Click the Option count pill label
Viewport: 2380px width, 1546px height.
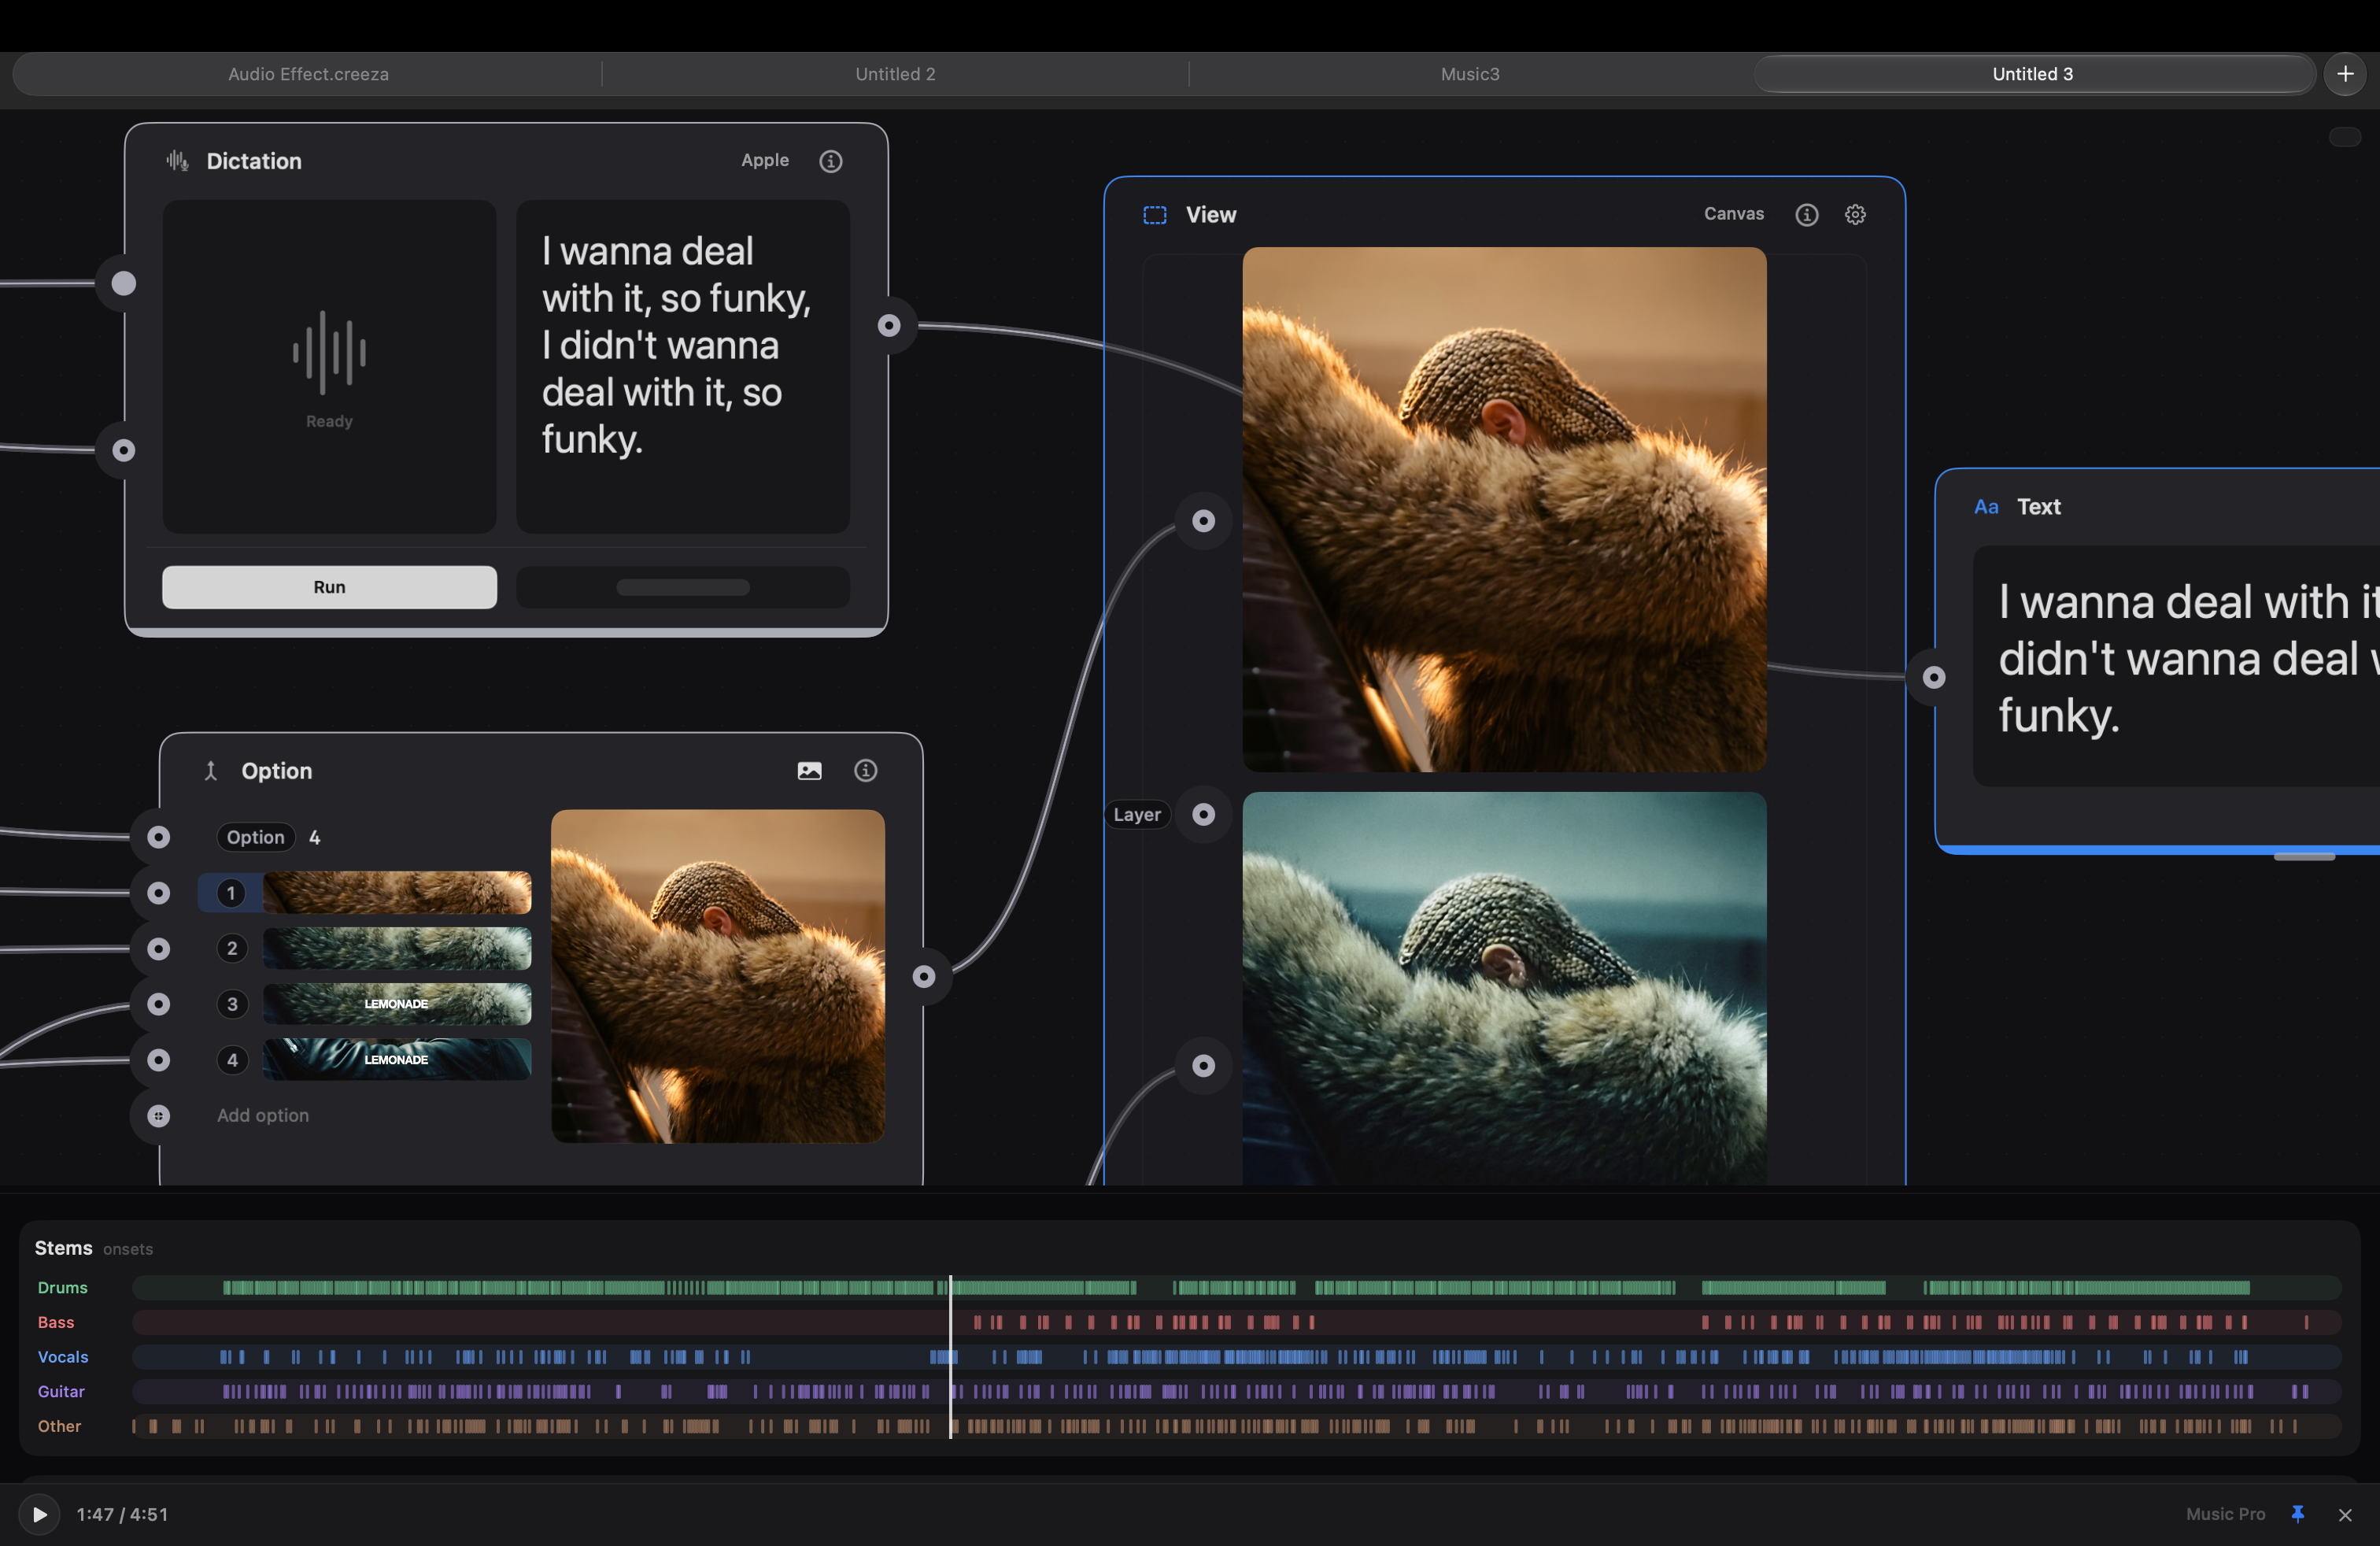255,837
